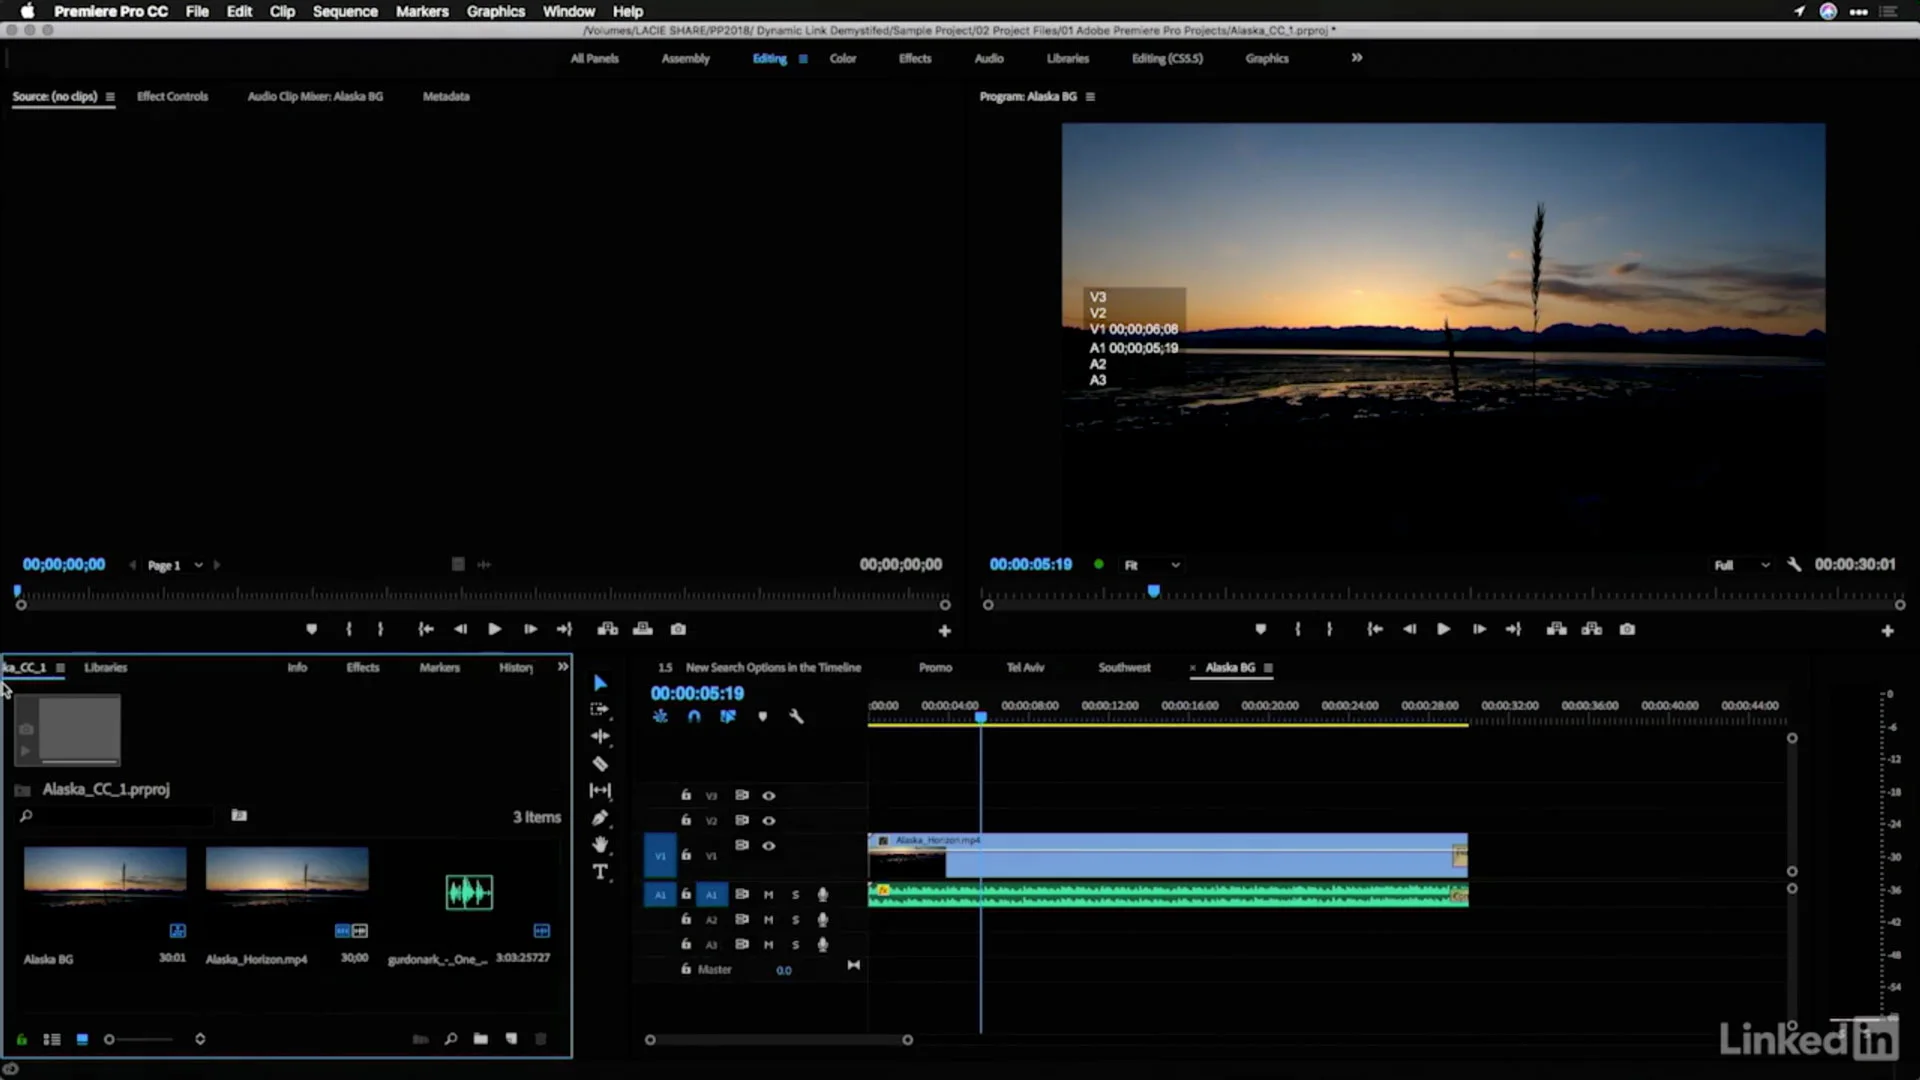Switch Project panel to list view

(52, 1040)
